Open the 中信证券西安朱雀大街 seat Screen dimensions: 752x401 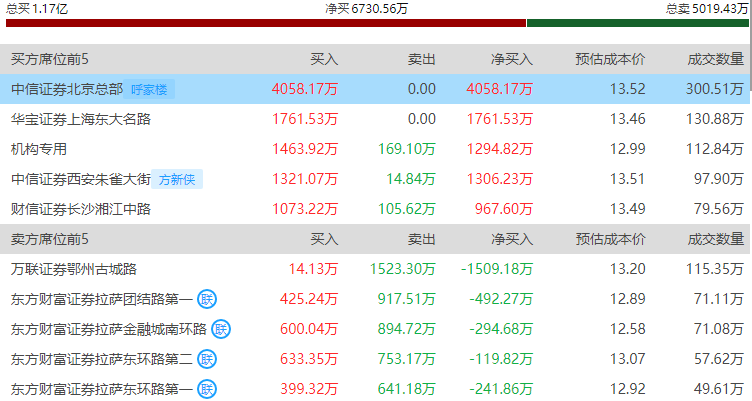pos(81,179)
